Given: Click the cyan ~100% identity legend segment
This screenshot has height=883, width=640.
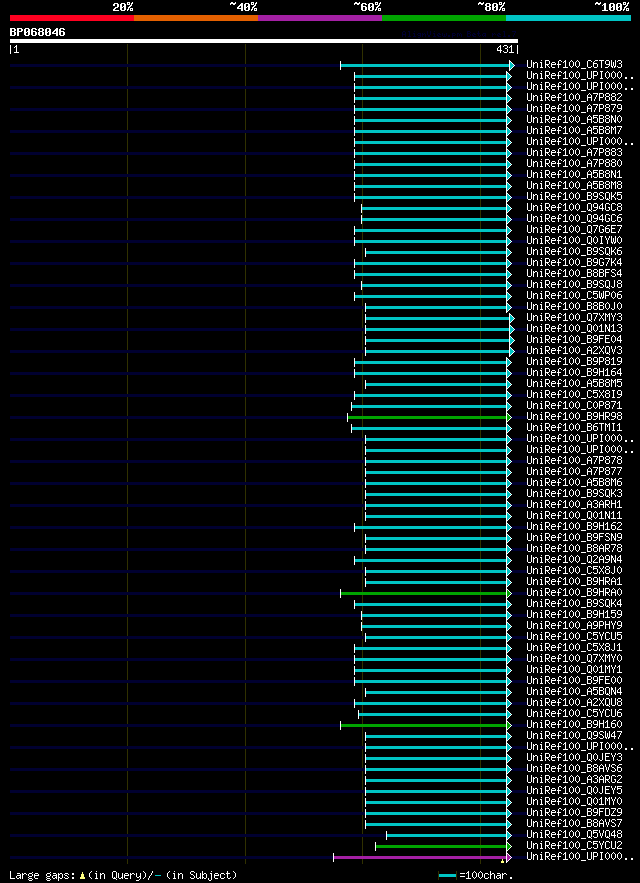Looking at the screenshot, I should tap(568, 18).
